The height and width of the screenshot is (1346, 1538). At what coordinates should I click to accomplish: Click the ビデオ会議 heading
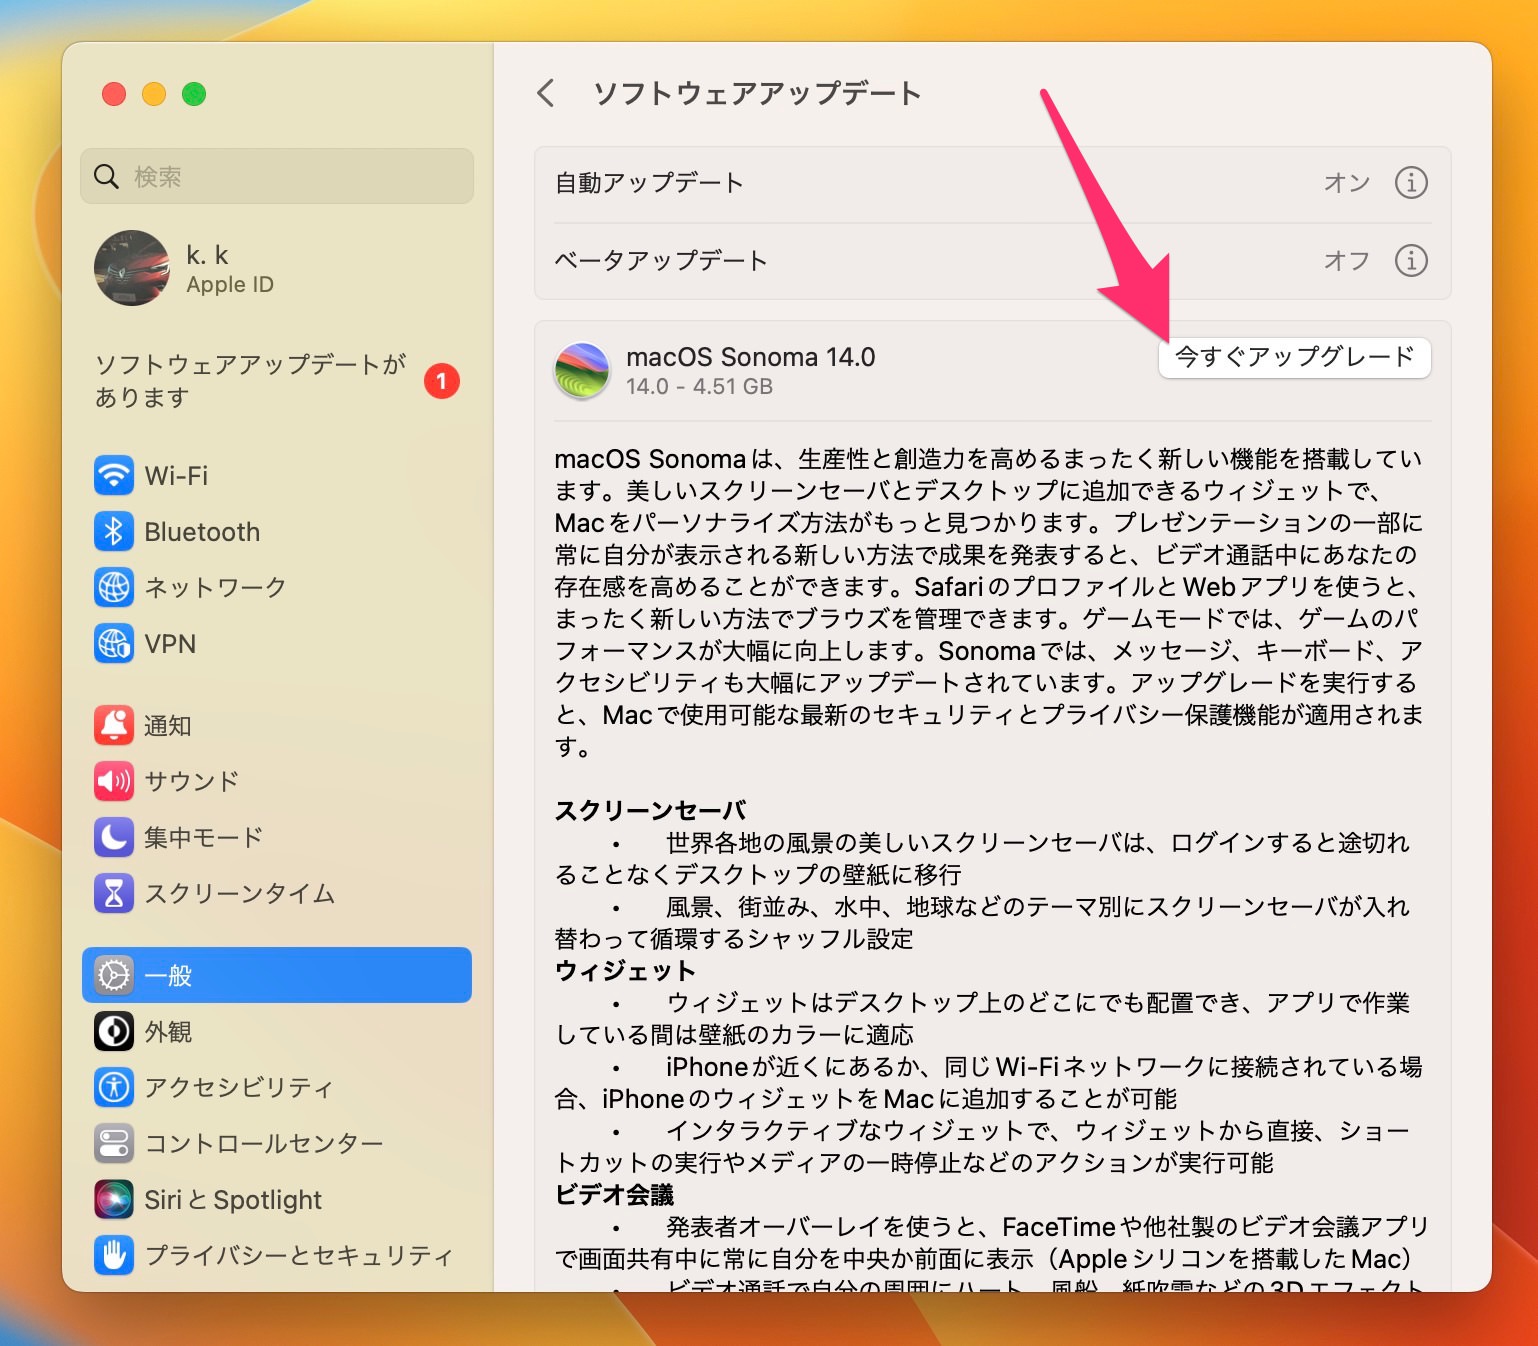(x=615, y=1194)
